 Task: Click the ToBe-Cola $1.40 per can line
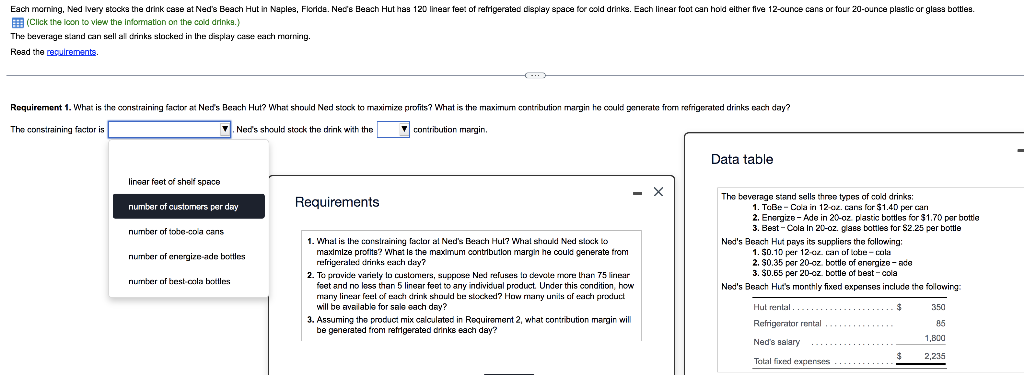(x=840, y=206)
